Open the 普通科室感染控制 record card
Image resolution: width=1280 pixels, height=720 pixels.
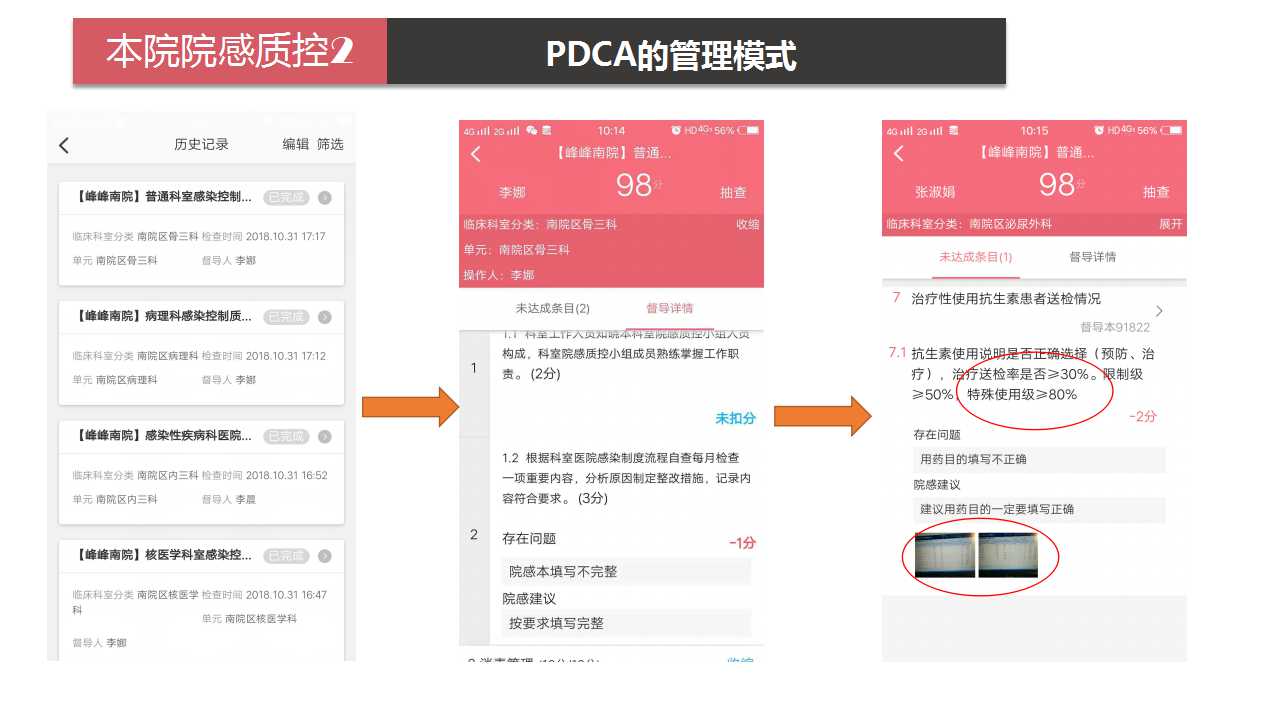pyautogui.click(x=201, y=233)
